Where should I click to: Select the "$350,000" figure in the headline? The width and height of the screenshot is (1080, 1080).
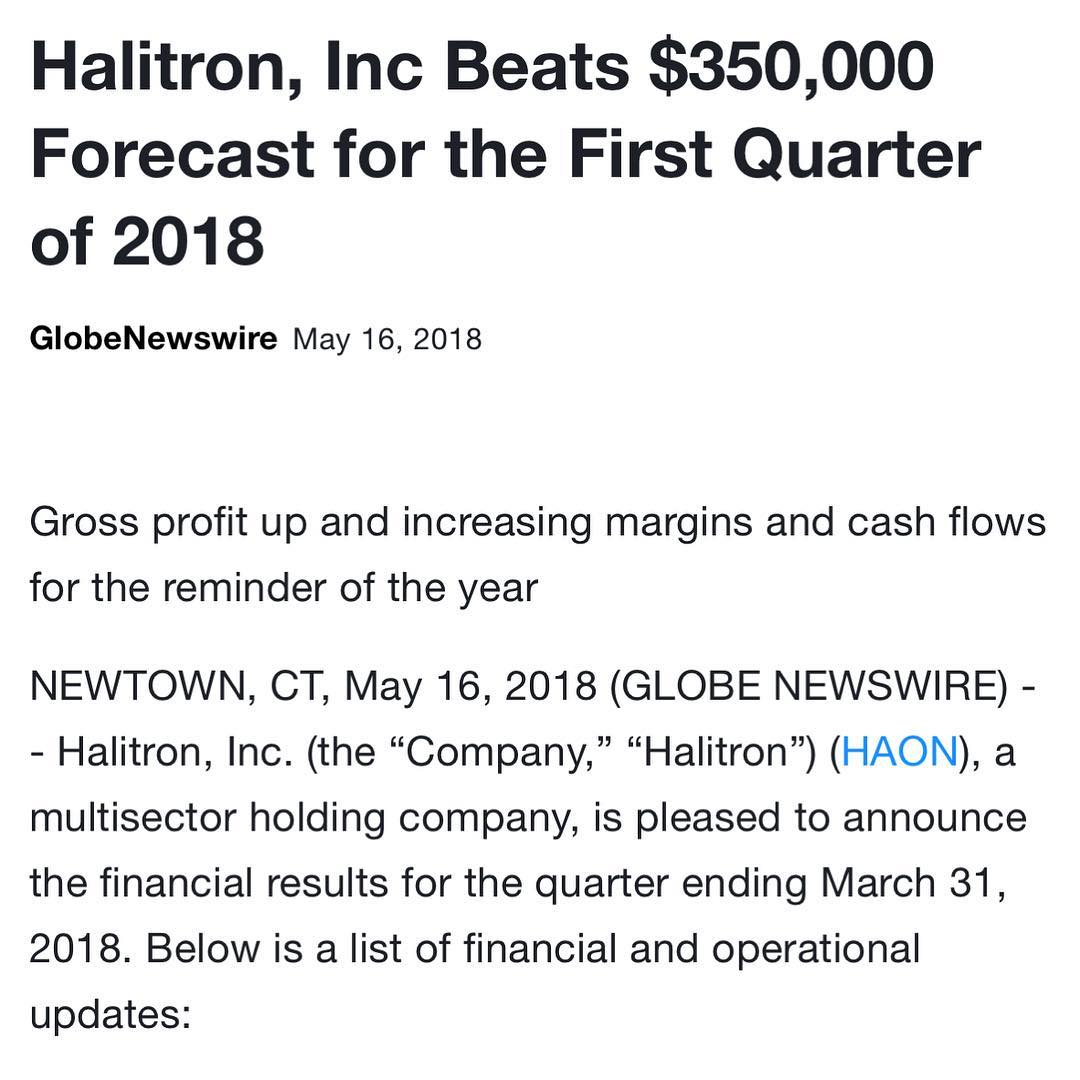(x=790, y=67)
